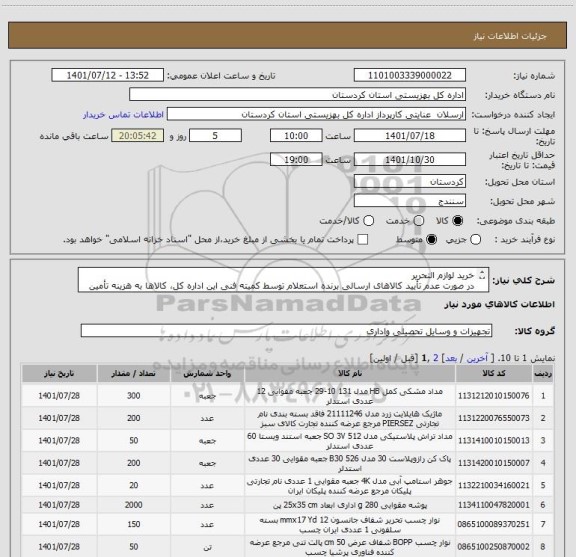Click the بعد pagination link
Screen dimensions: 576x557
[x=451, y=358]
